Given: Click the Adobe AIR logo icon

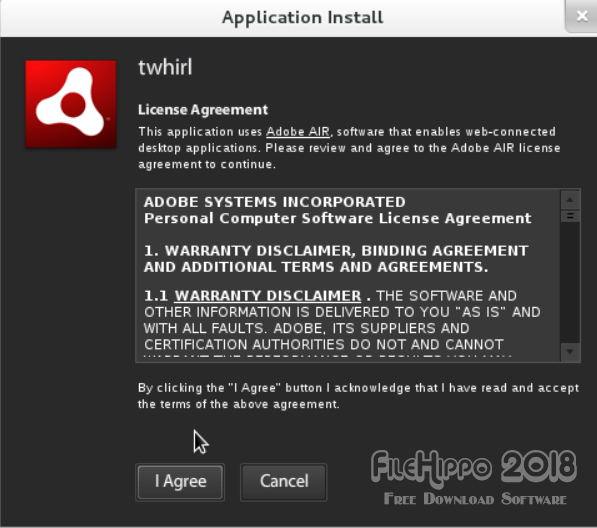Looking at the screenshot, I should pyautogui.click(x=71, y=104).
